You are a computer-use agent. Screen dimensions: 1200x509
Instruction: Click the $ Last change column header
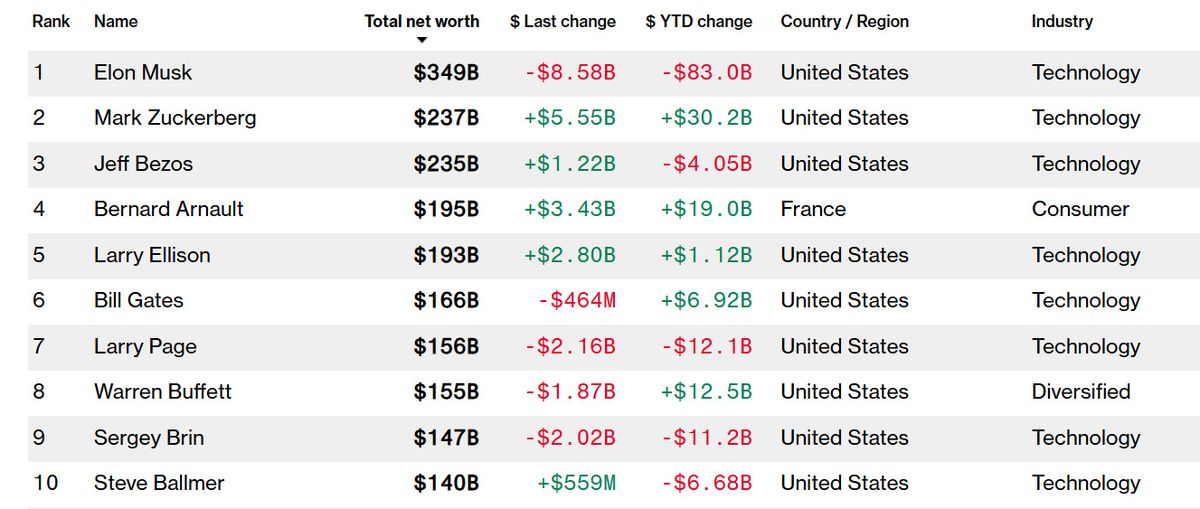click(x=562, y=21)
